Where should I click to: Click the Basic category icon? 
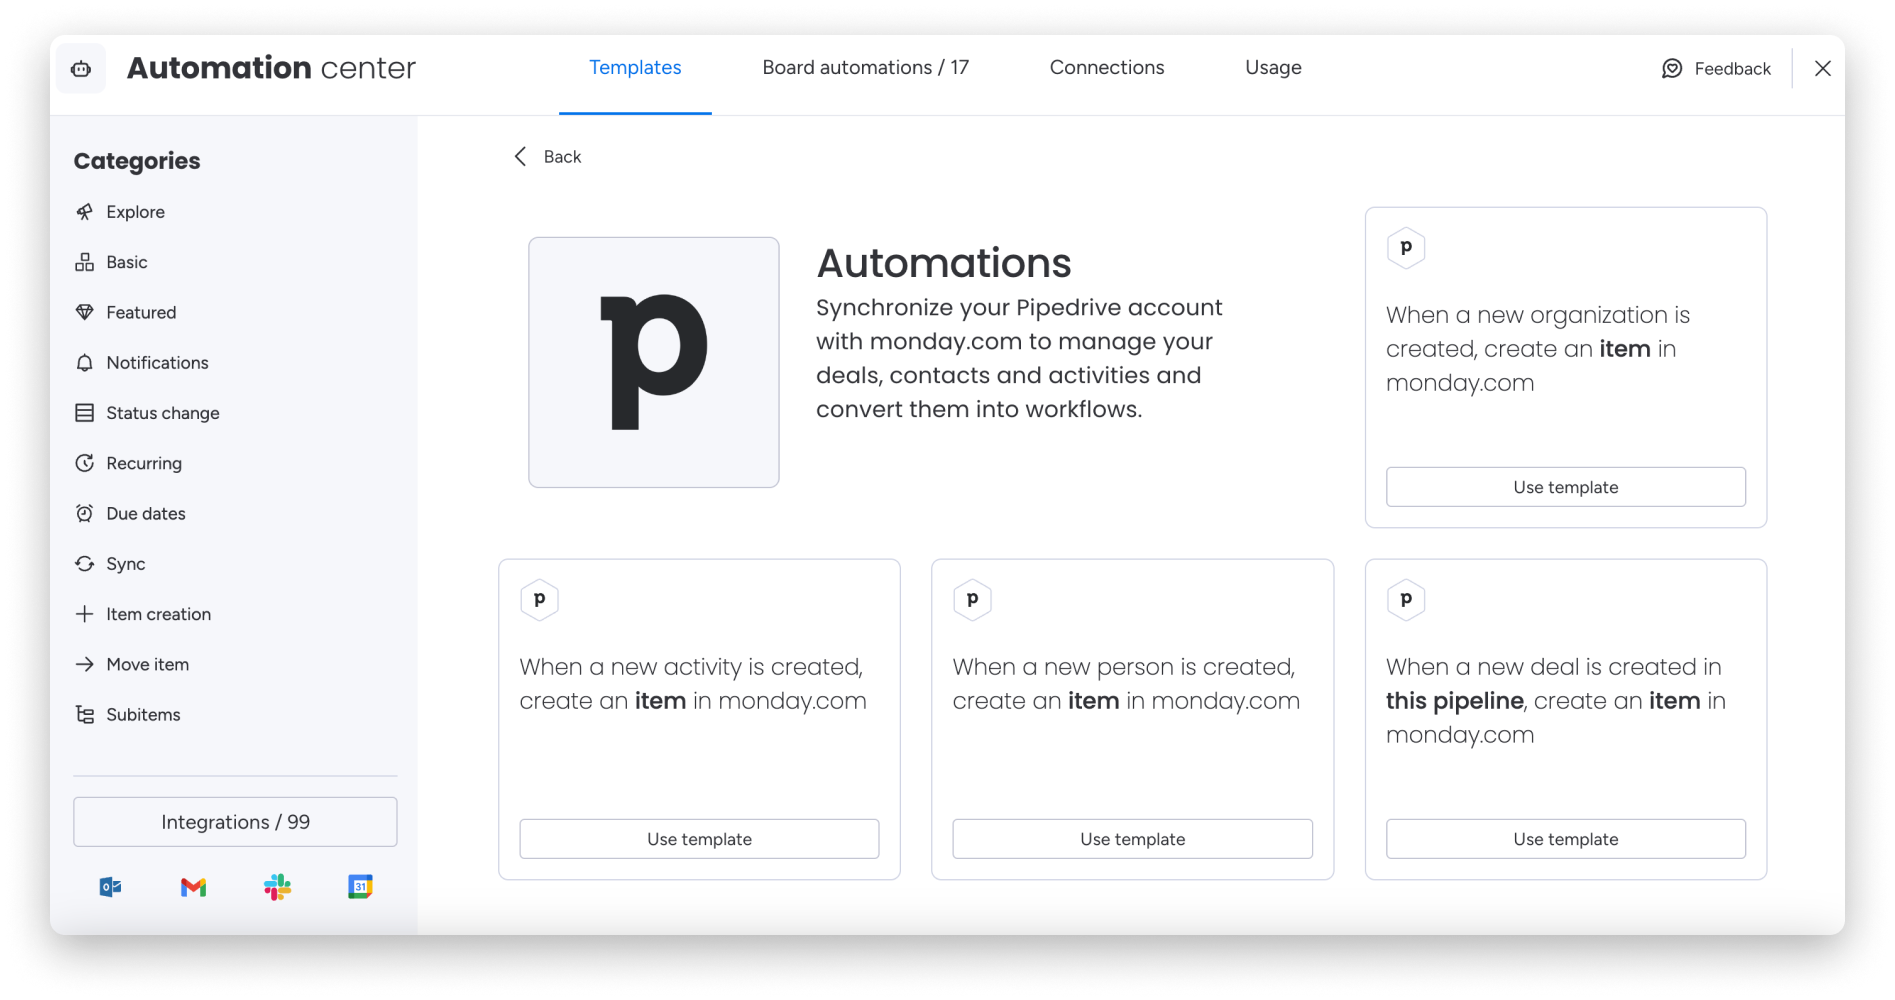coord(85,262)
